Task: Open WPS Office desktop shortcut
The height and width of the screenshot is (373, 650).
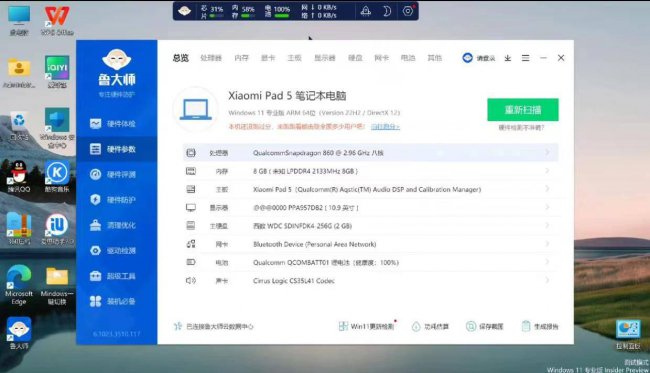Action: pos(57,21)
